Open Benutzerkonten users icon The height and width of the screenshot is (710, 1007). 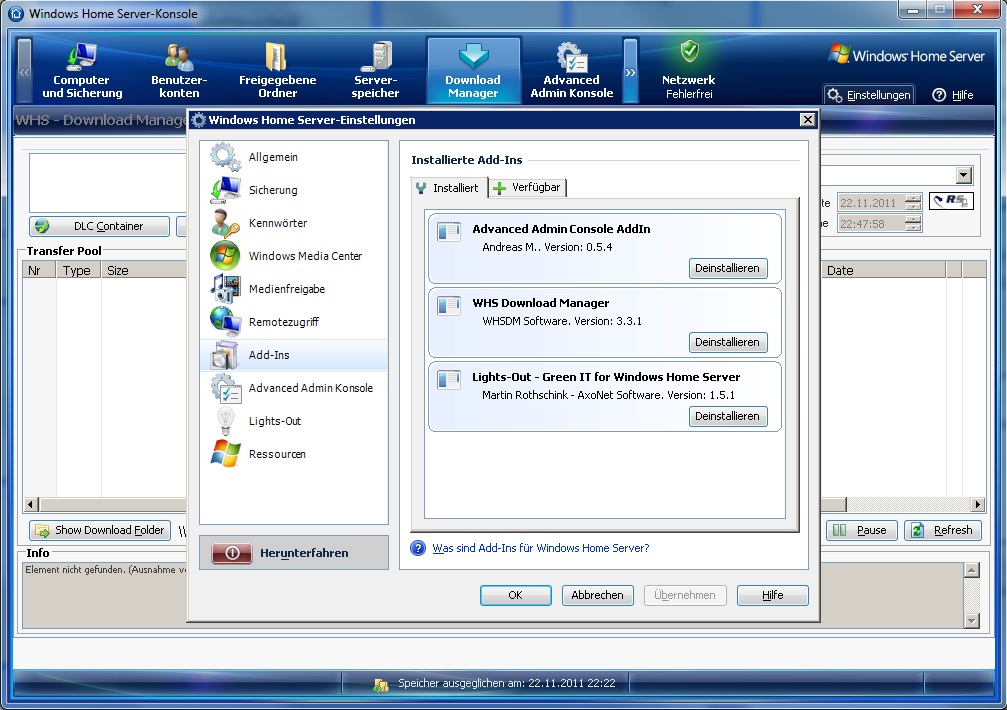click(179, 56)
